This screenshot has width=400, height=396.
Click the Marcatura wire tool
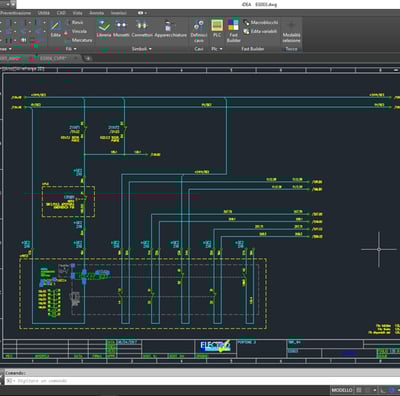click(x=79, y=40)
